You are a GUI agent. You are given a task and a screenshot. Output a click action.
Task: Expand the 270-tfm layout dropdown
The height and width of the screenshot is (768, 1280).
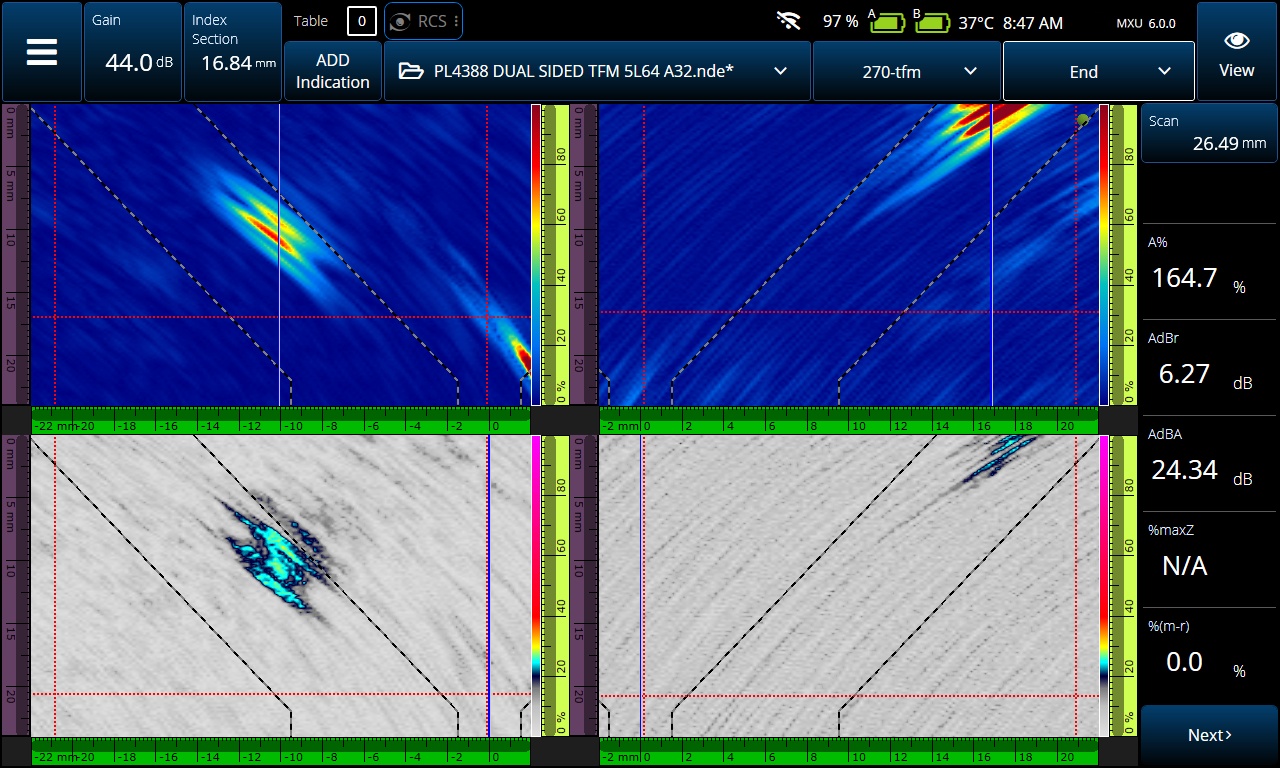[x=969, y=71]
